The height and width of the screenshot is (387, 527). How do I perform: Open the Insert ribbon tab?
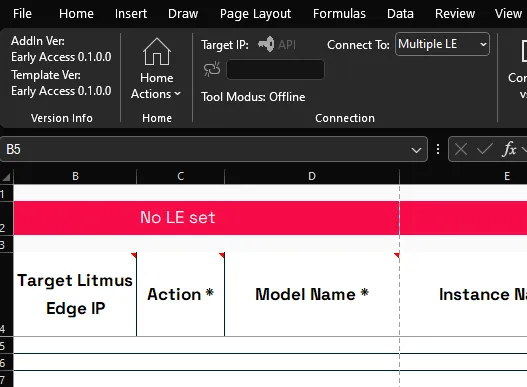tap(131, 14)
